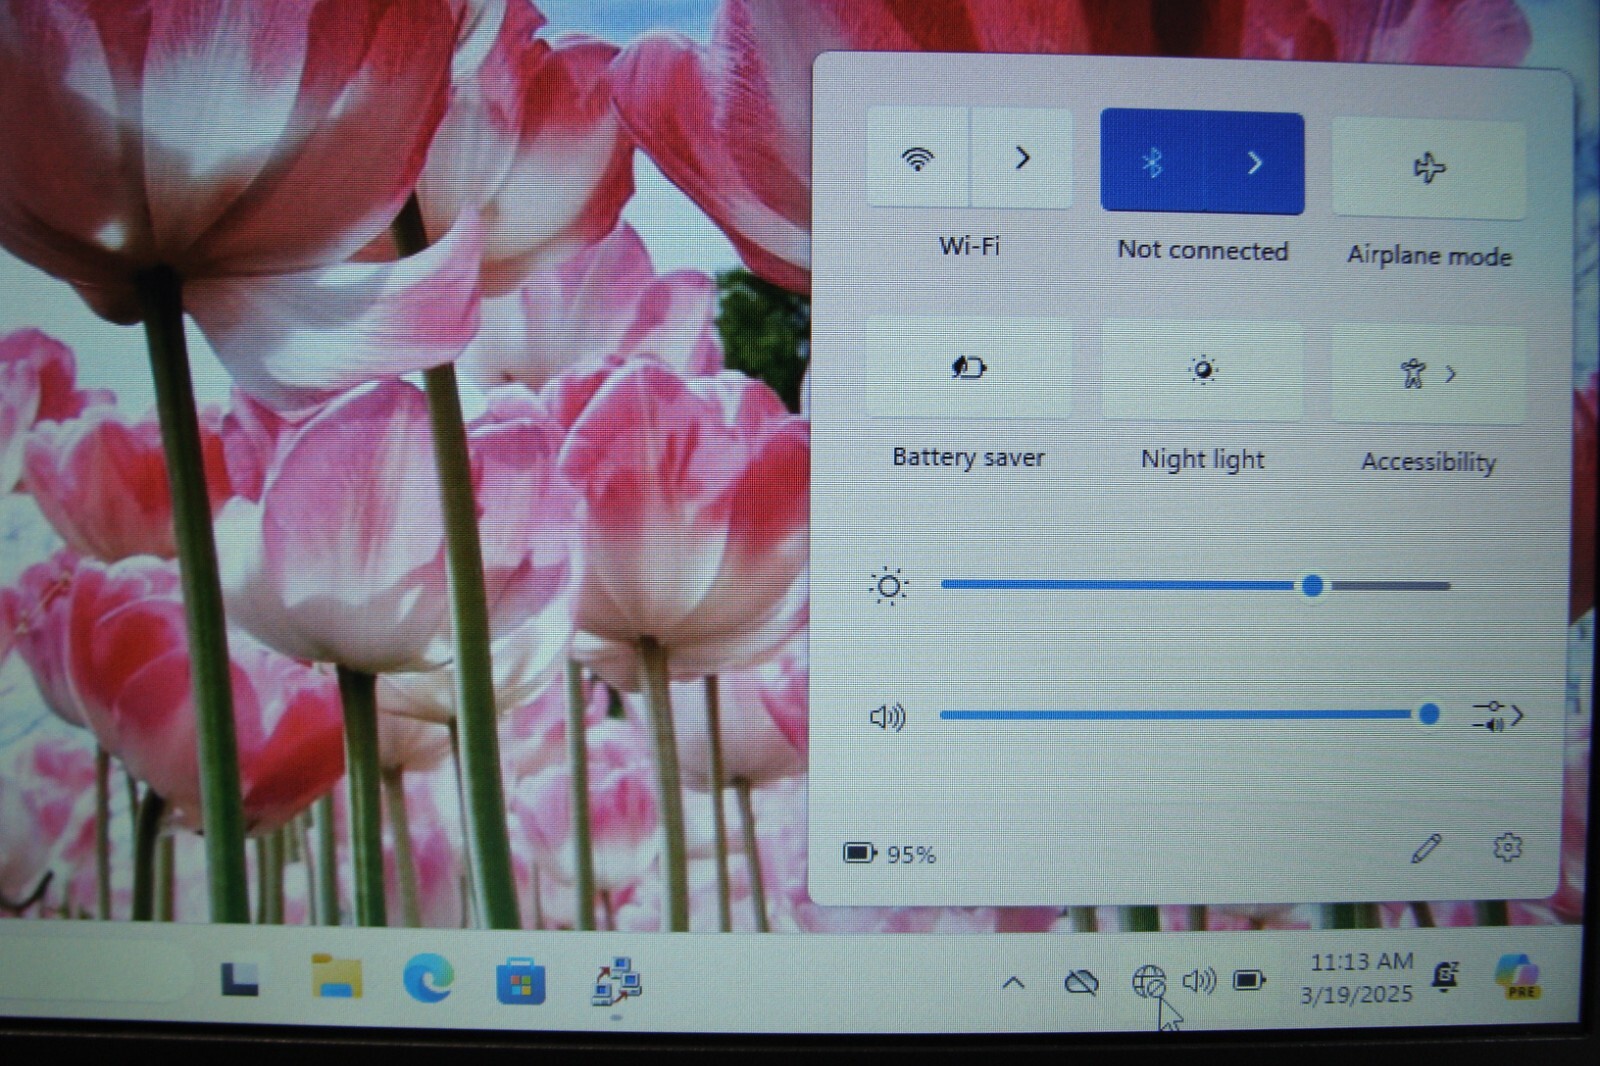This screenshot has height=1066, width=1600.
Task: Enable Airplane mode
Action: point(1429,168)
